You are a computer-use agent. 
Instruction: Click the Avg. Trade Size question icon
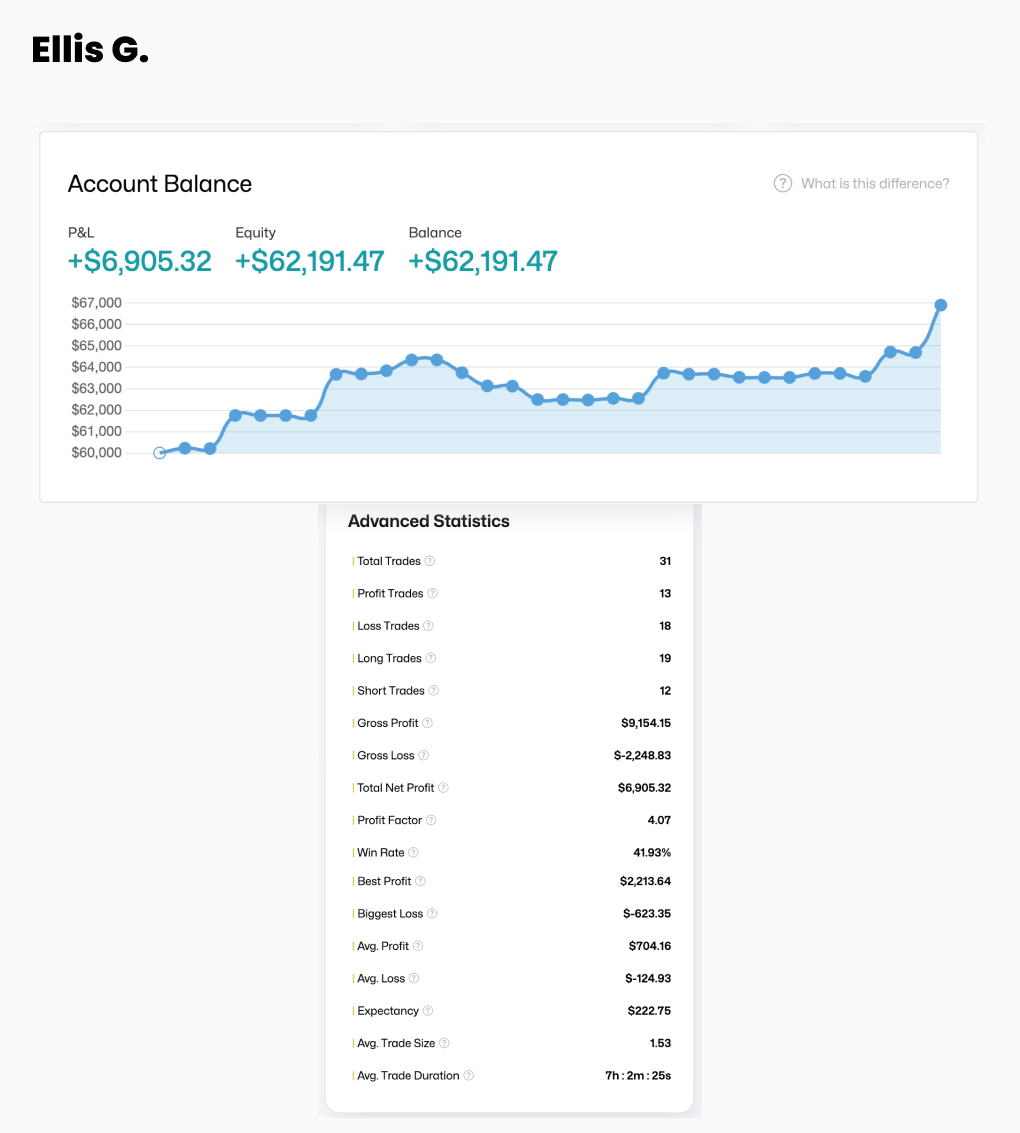(x=444, y=1043)
